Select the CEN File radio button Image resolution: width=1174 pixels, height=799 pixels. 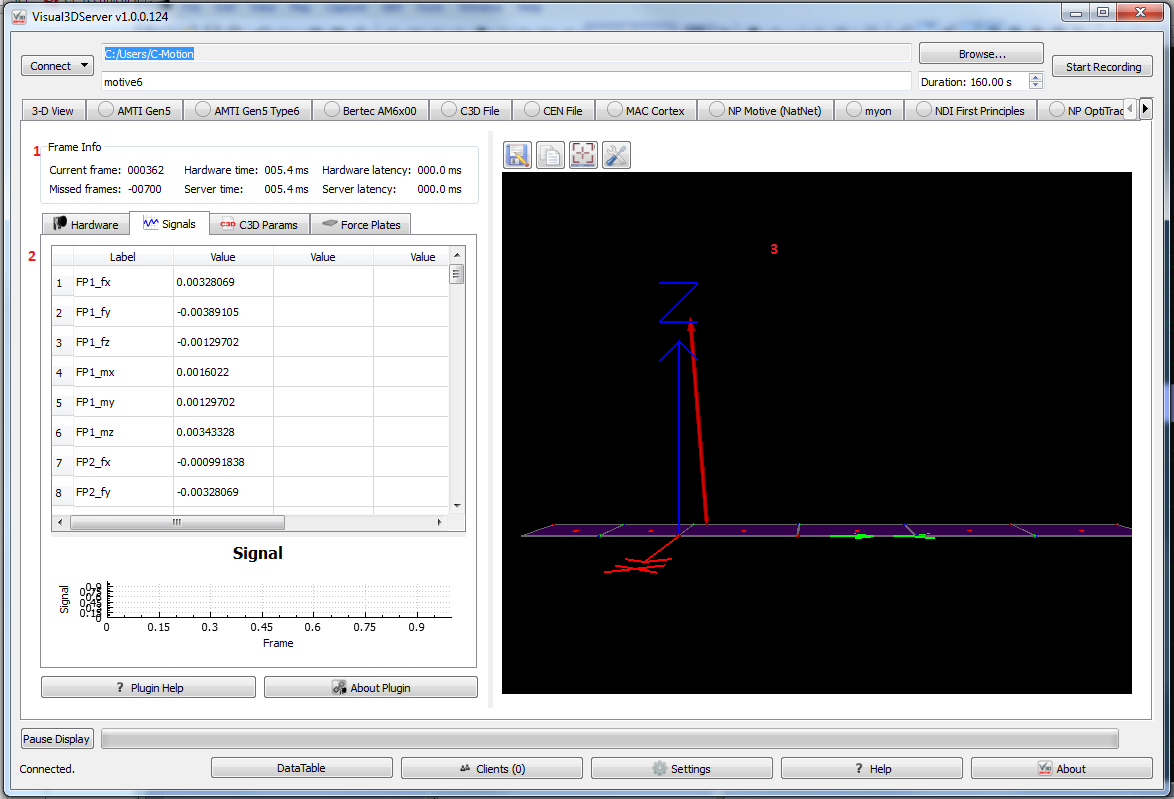[532, 109]
